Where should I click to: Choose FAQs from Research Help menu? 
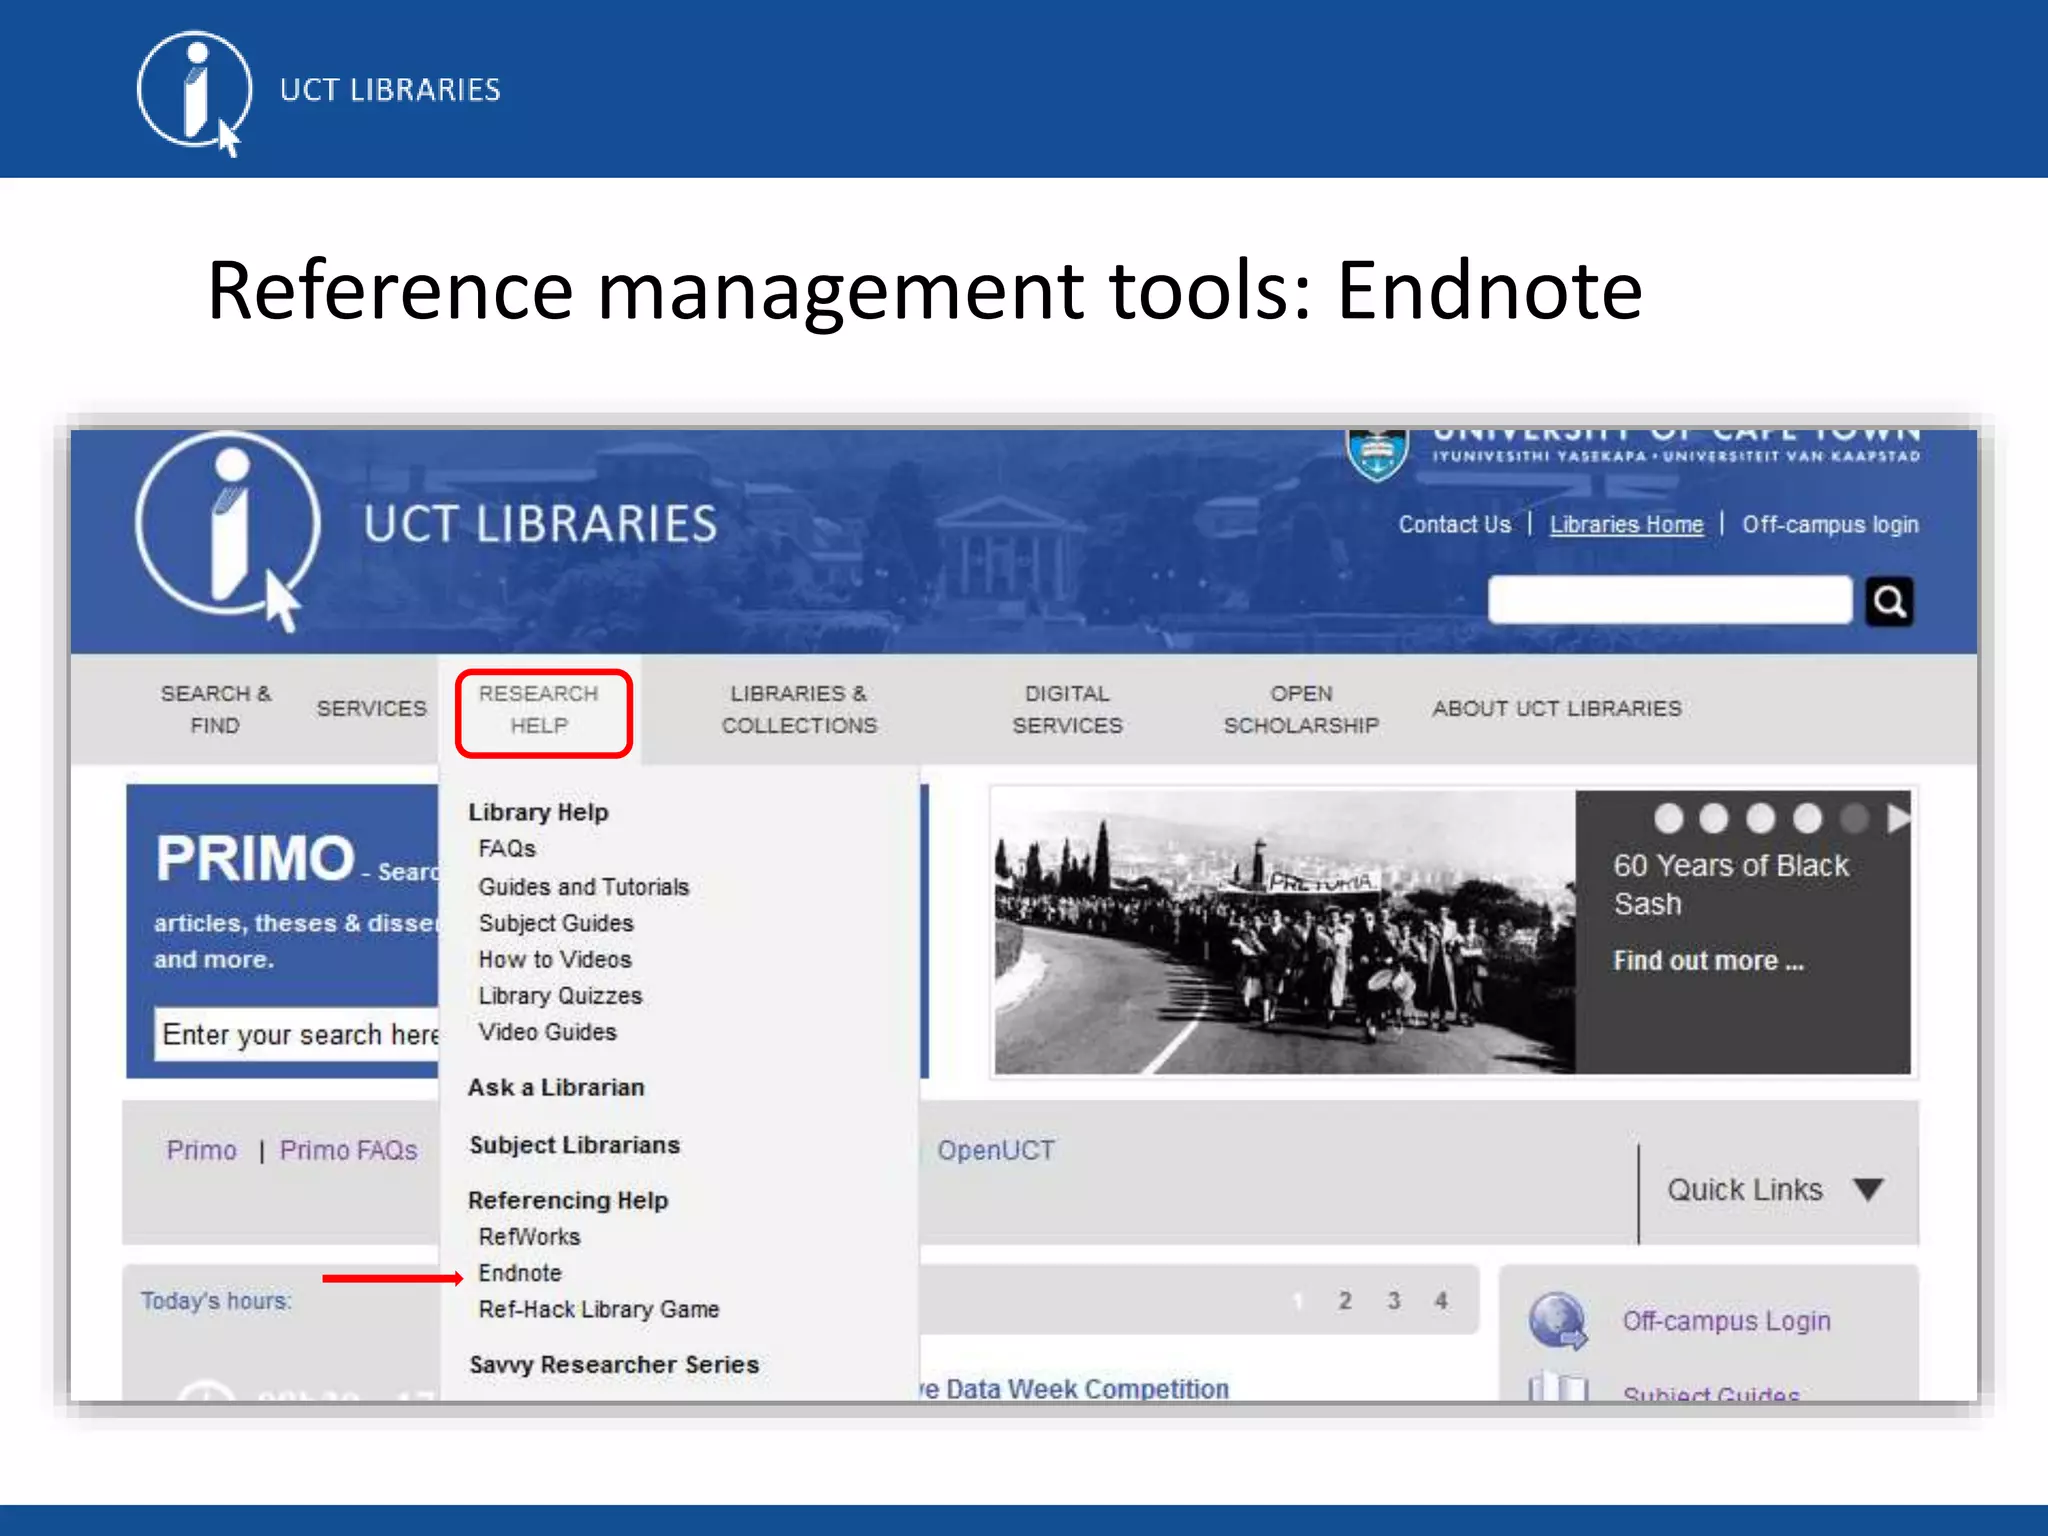[x=507, y=848]
